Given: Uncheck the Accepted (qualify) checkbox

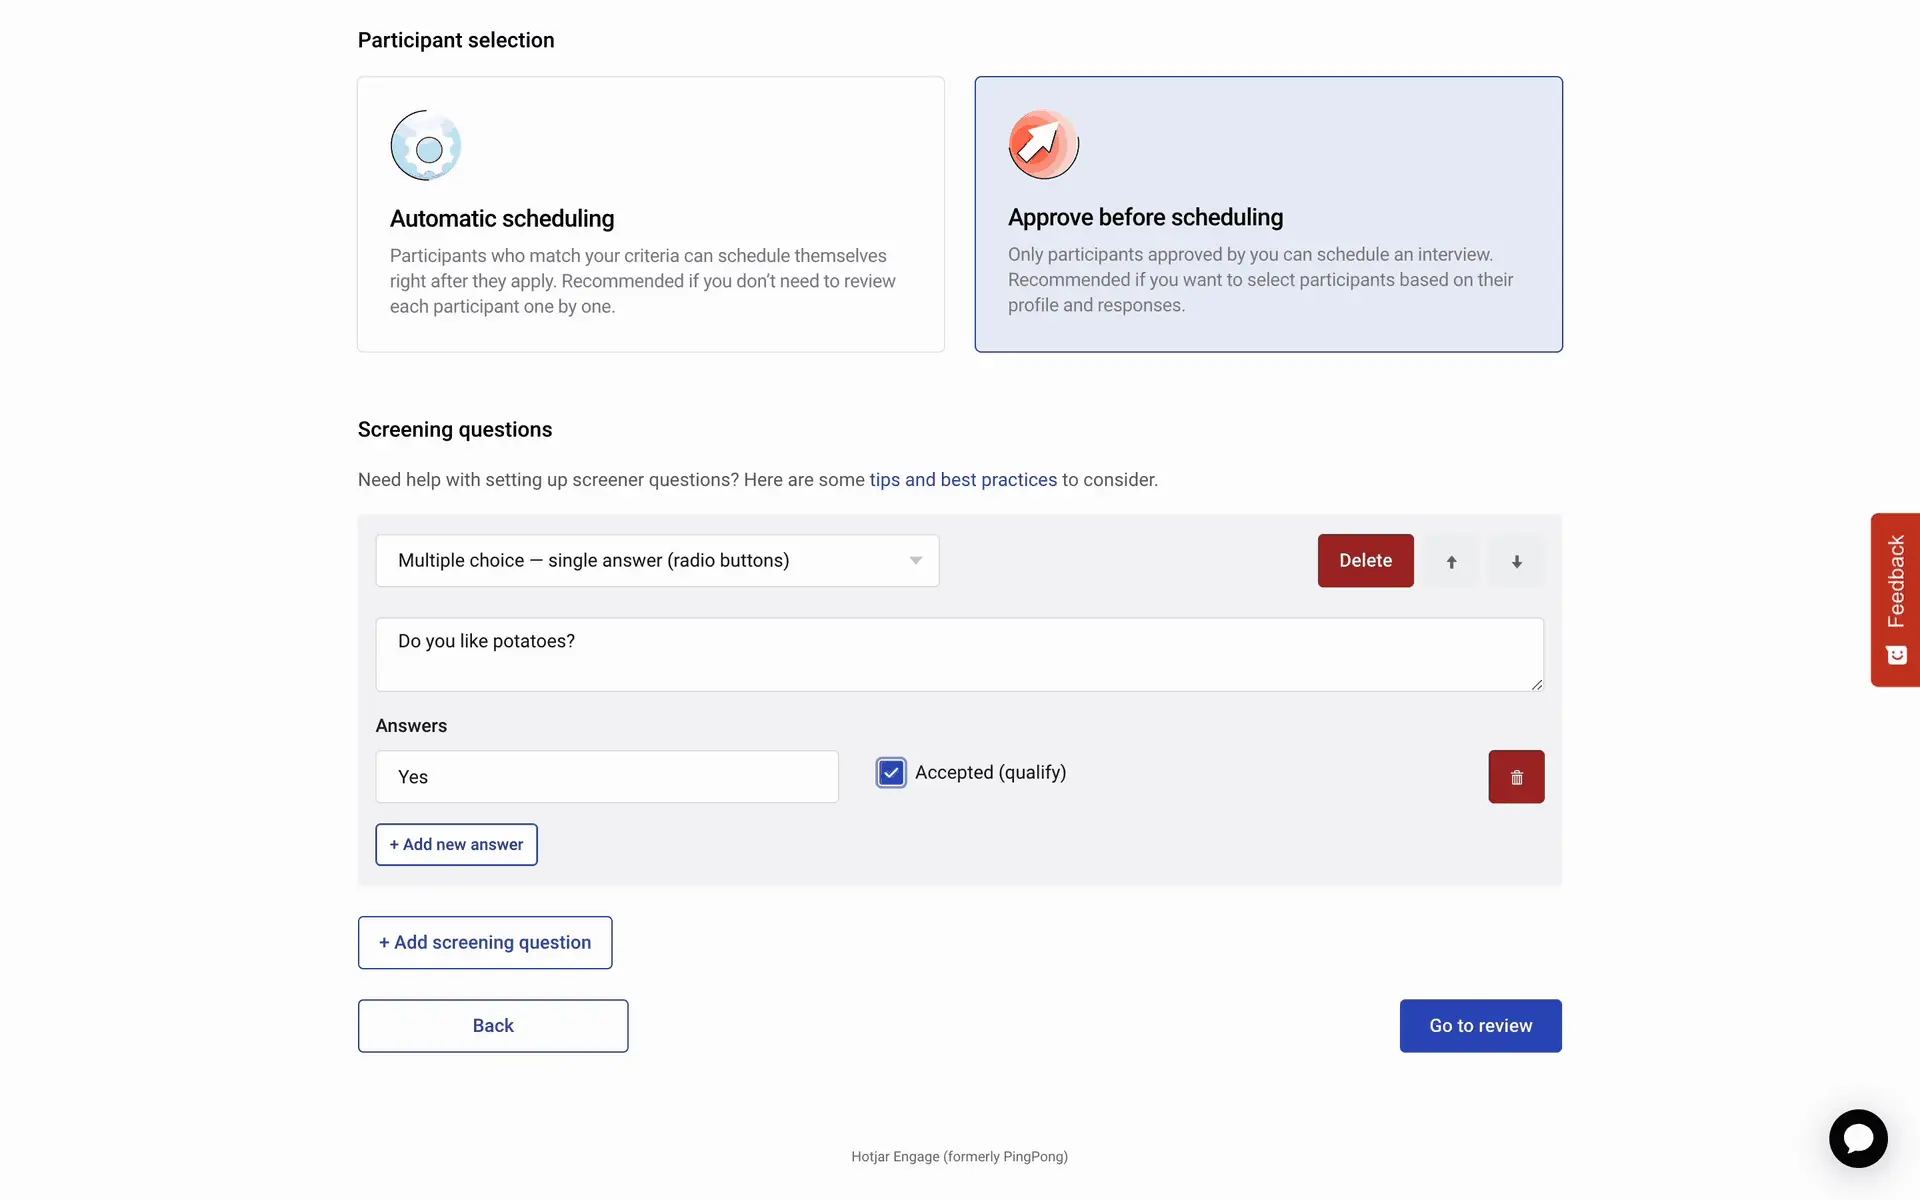Looking at the screenshot, I should [891, 773].
